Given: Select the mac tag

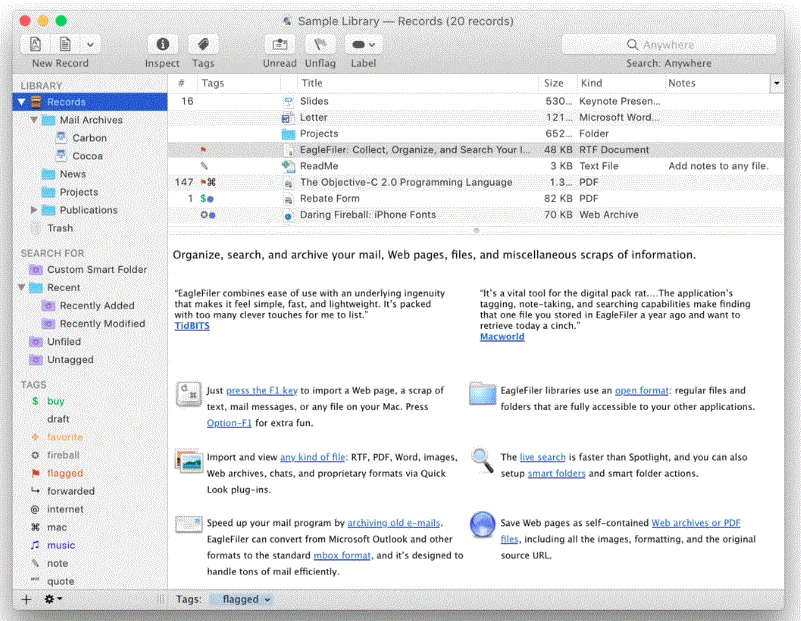Looking at the screenshot, I should point(57,527).
